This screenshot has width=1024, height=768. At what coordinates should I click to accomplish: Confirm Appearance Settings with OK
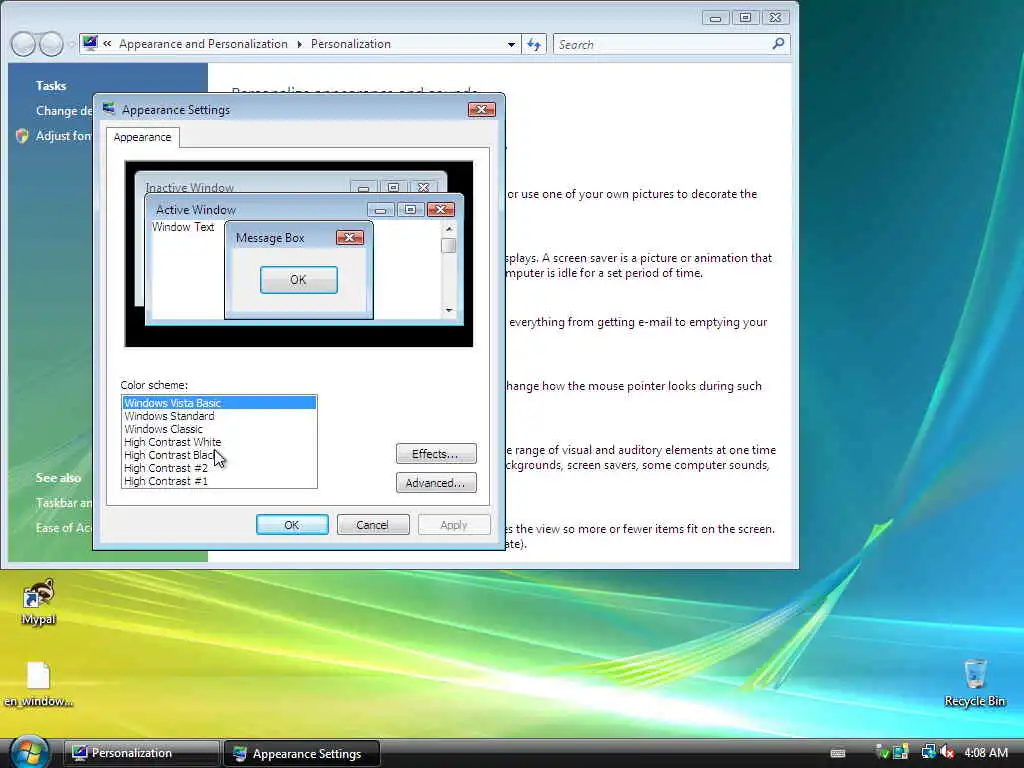point(292,524)
